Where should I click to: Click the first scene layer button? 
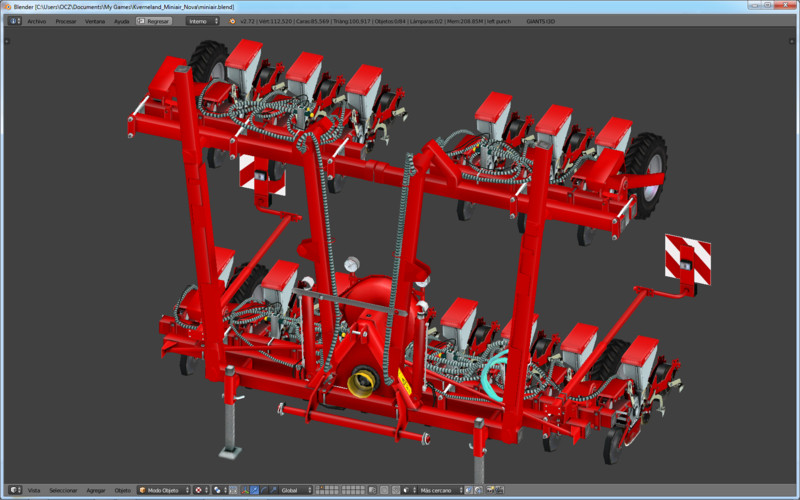(x=322, y=487)
